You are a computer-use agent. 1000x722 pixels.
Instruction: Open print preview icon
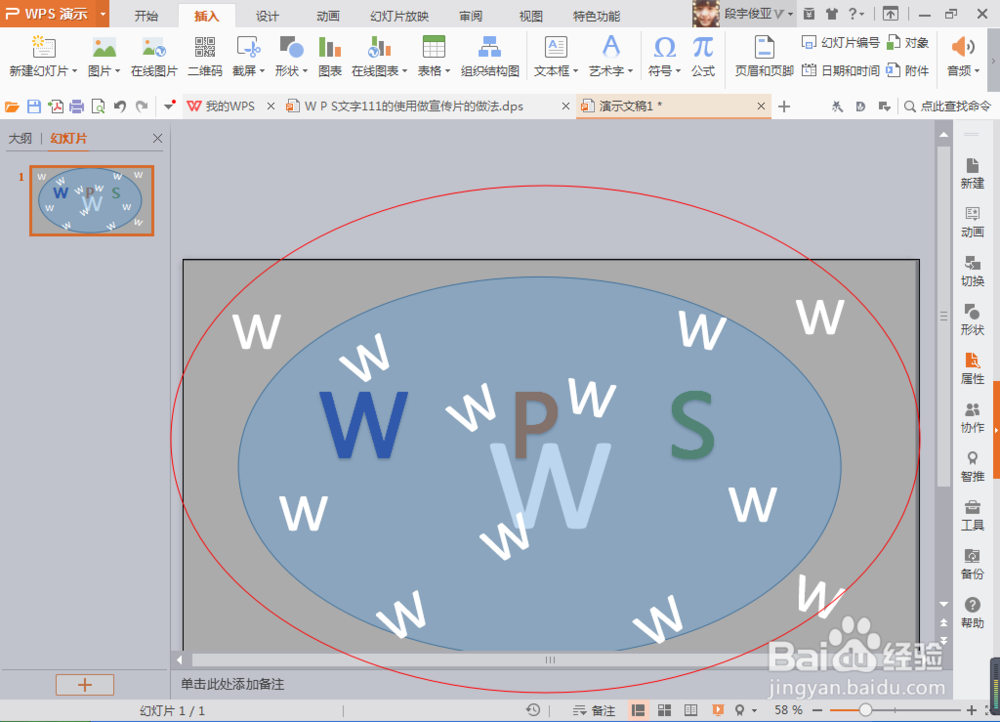click(98, 107)
